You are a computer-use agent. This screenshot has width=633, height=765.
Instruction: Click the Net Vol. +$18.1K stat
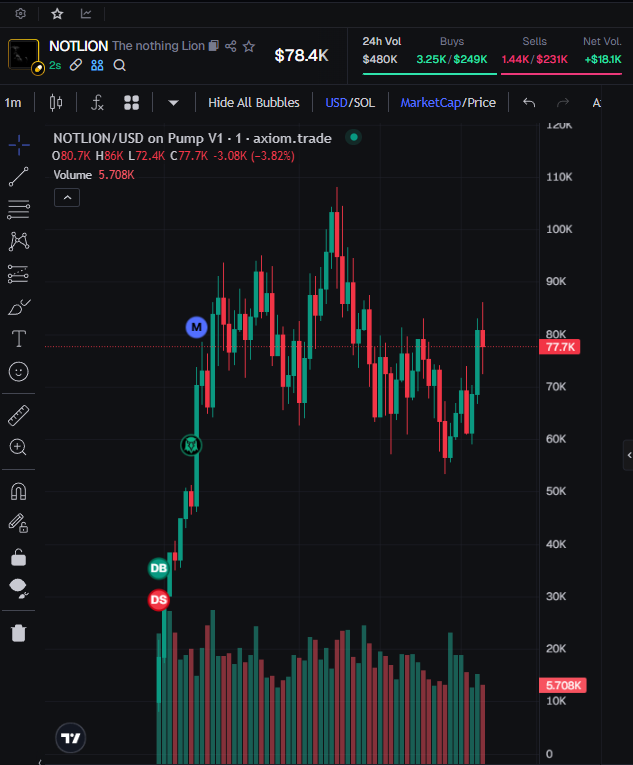[603, 51]
